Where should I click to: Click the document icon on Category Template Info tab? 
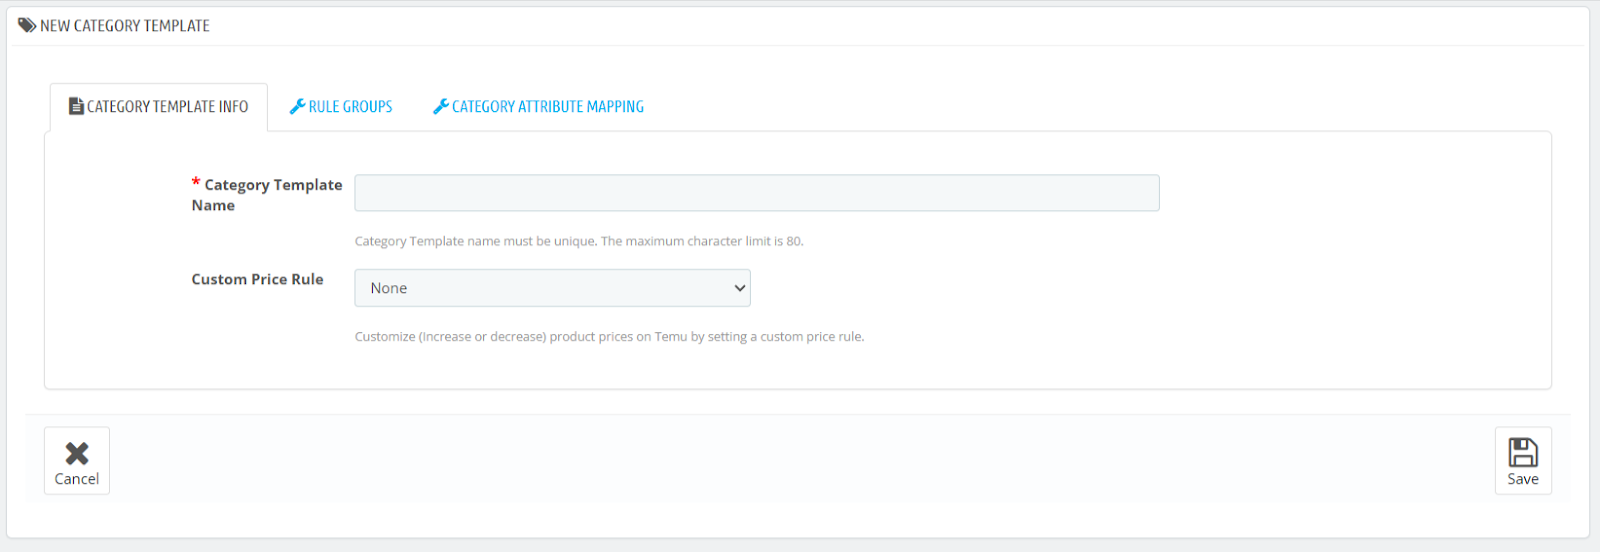coord(76,106)
